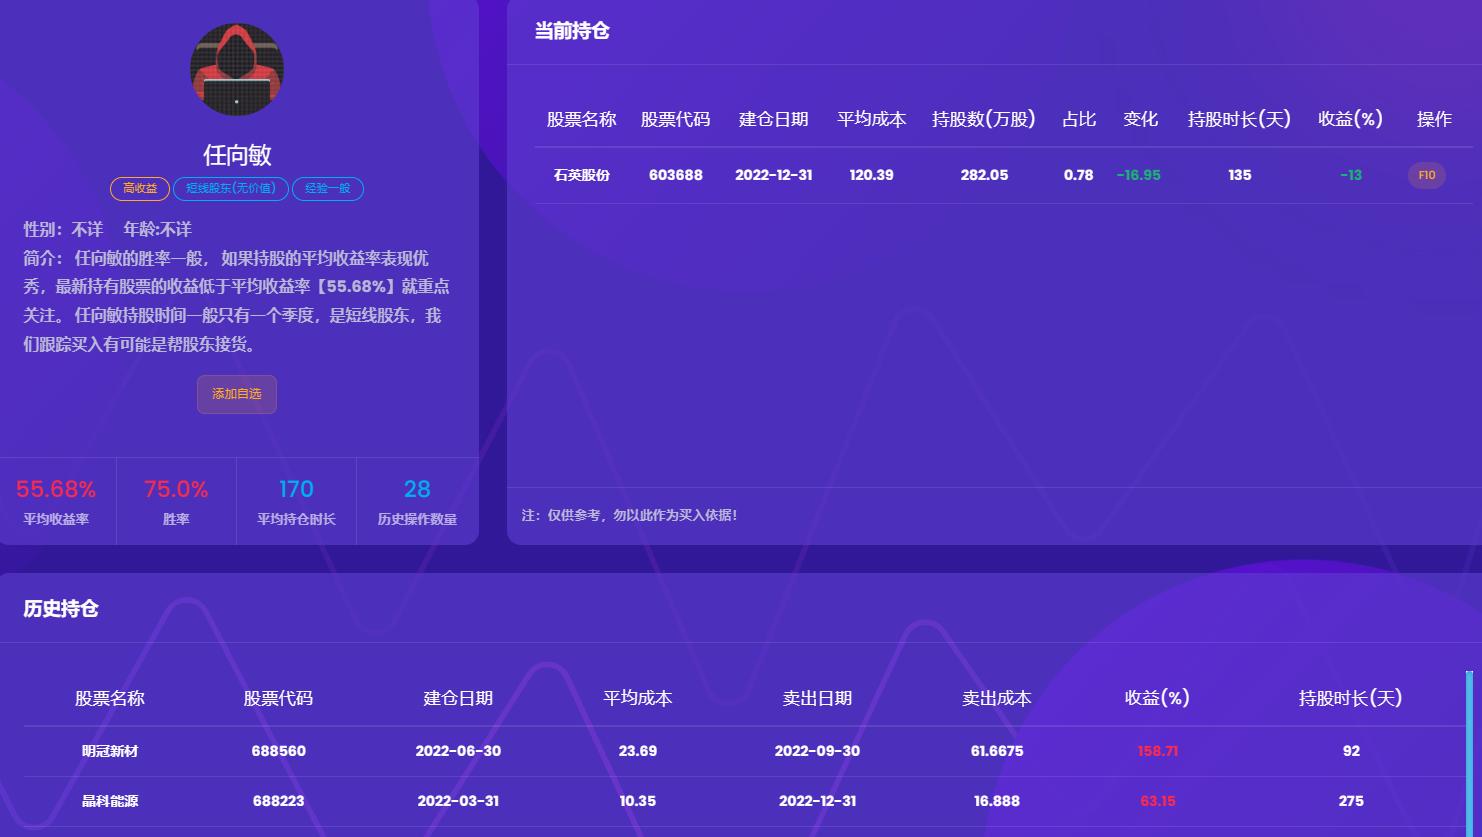Viewport: 1482px width, 837px height.
Task: Select the 高收益 tag pill
Action: click(139, 188)
